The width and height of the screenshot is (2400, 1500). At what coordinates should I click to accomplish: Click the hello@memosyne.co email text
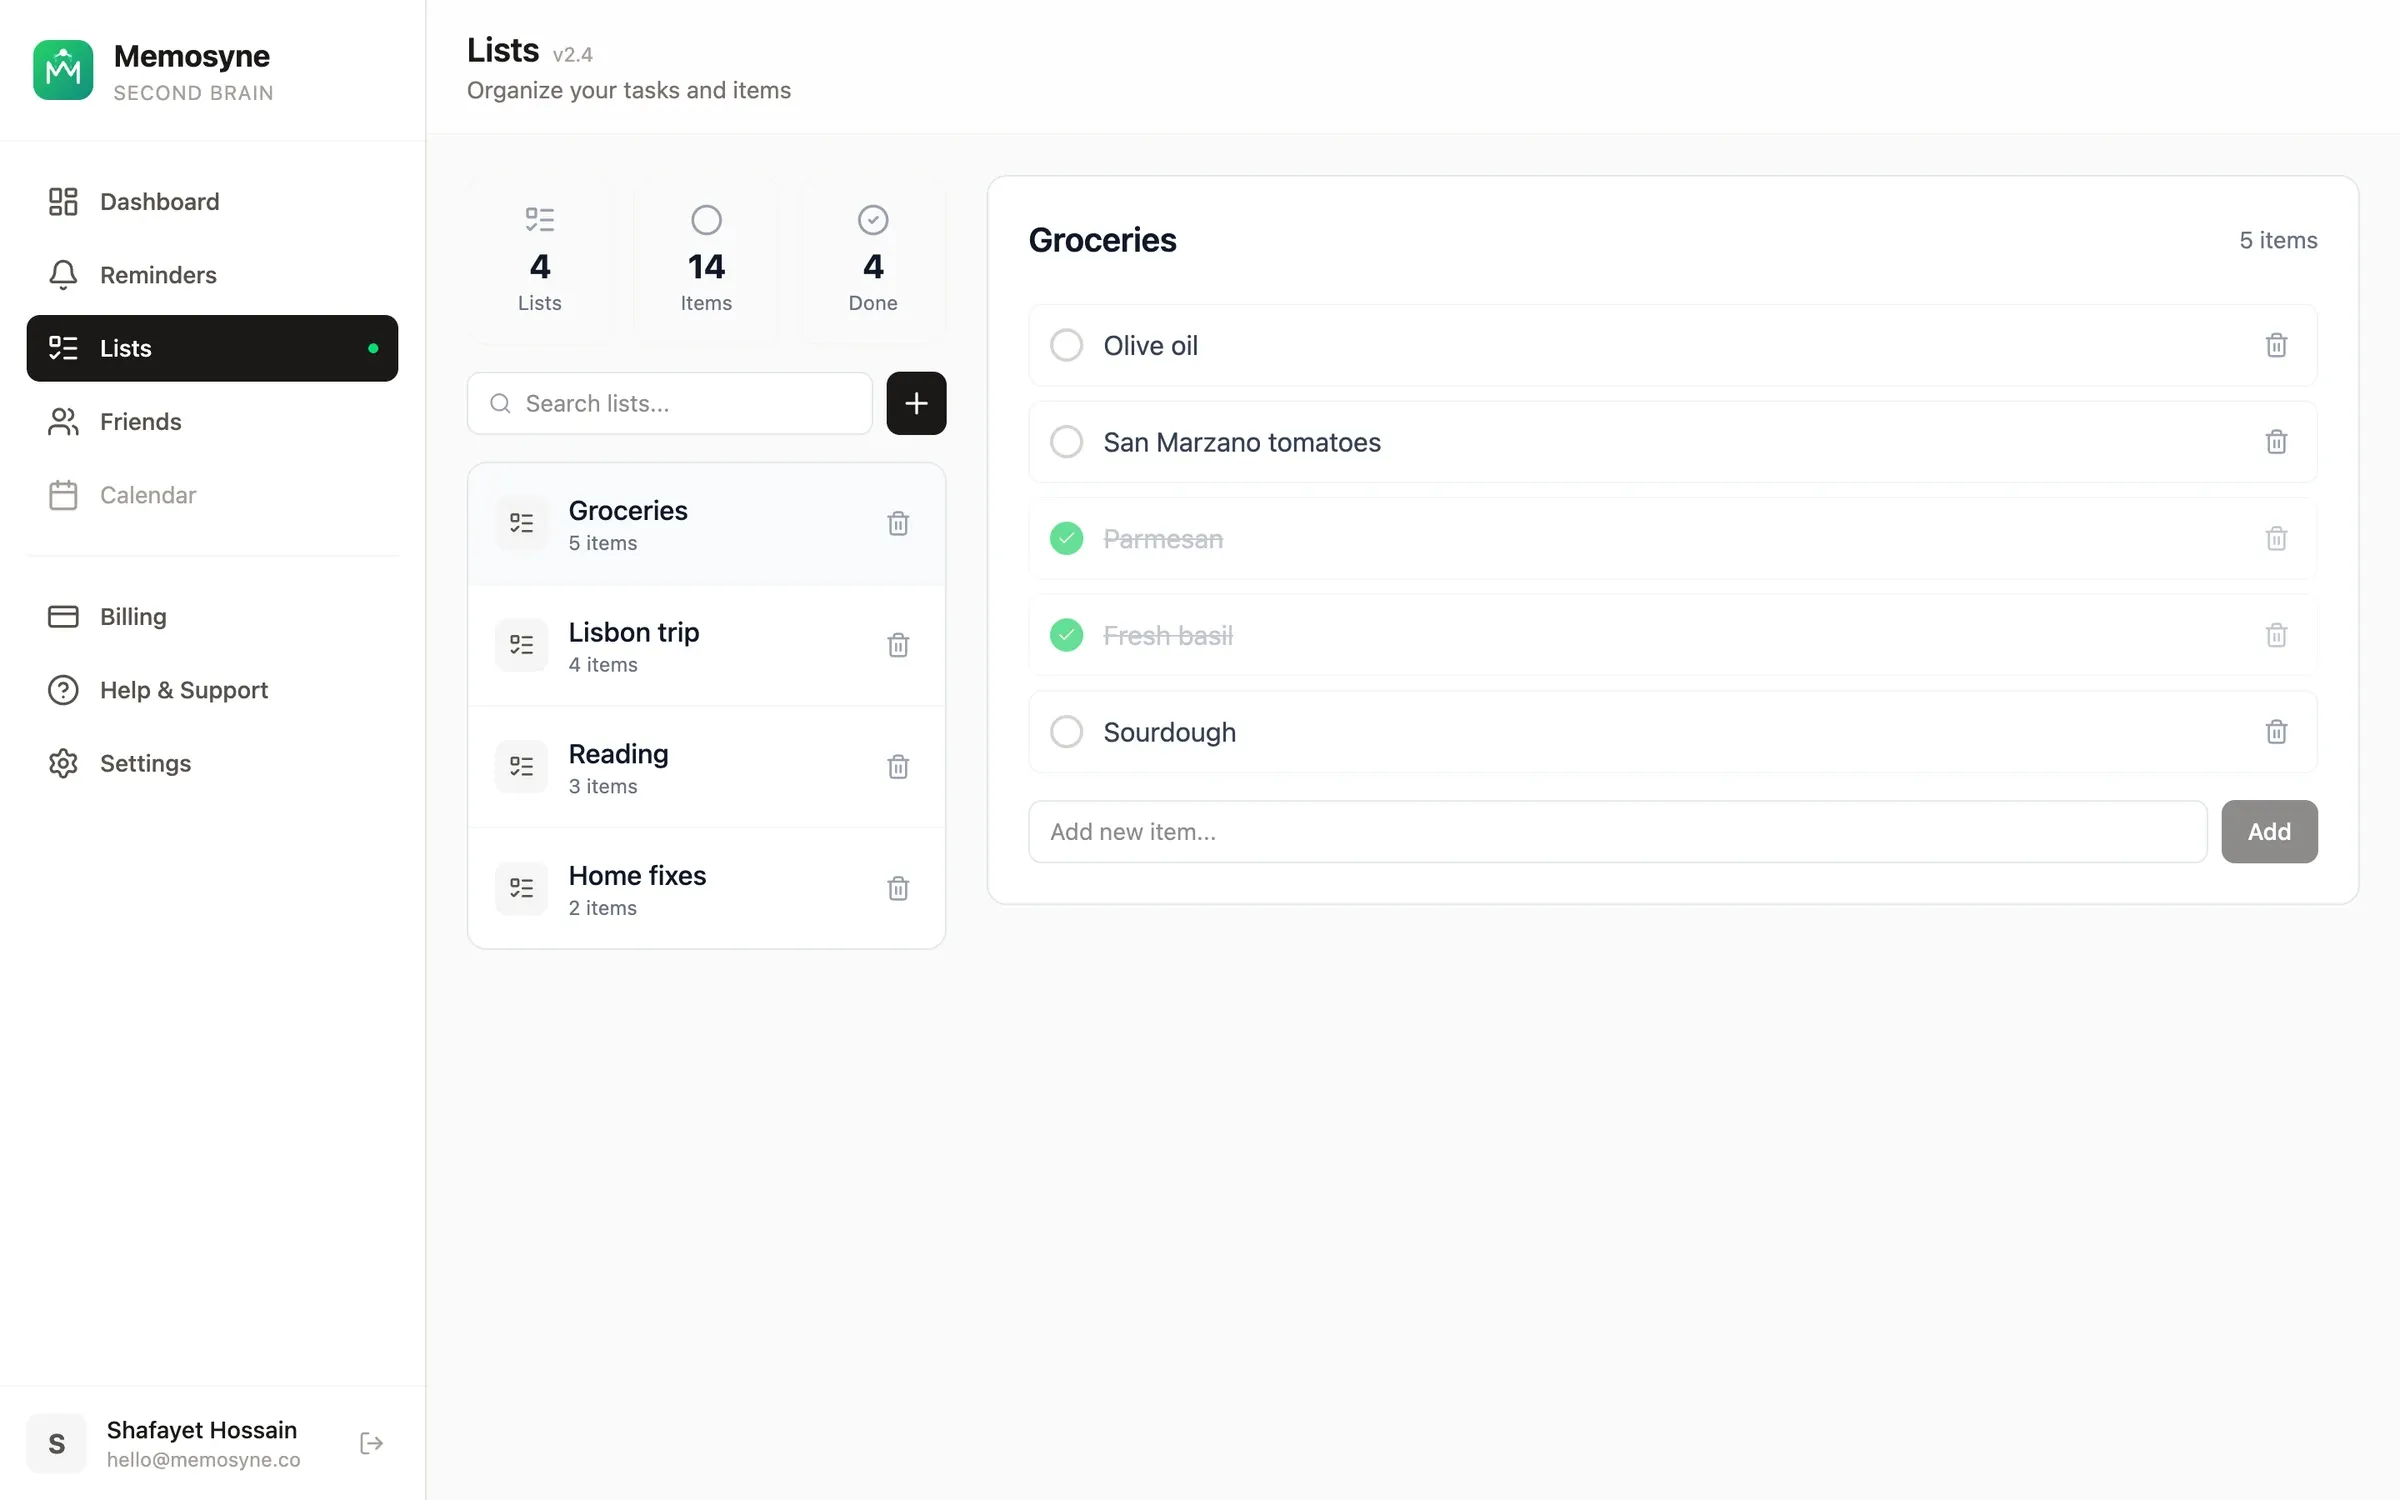coord(203,1460)
